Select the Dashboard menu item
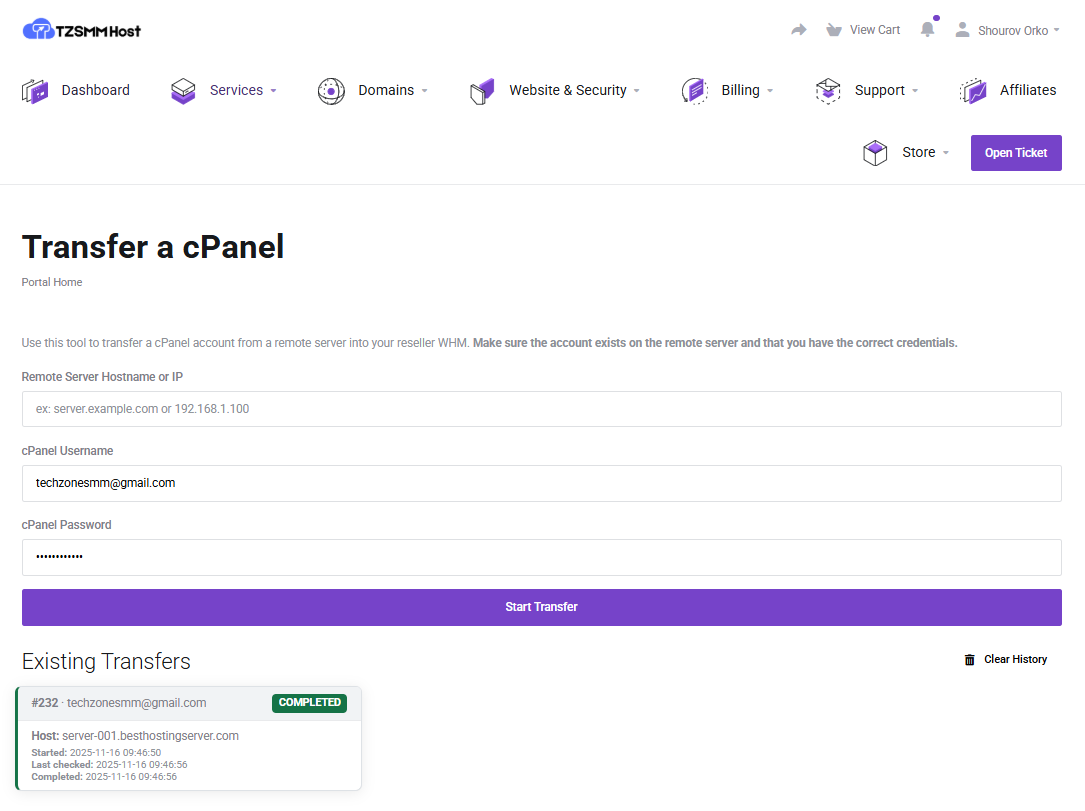Image resolution: width=1085 pixels, height=811 pixels. tap(95, 90)
